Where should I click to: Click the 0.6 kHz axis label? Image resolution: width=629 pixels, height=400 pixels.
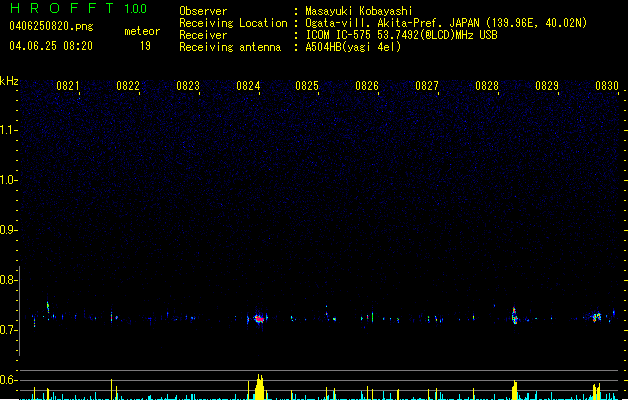tap(8, 380)
